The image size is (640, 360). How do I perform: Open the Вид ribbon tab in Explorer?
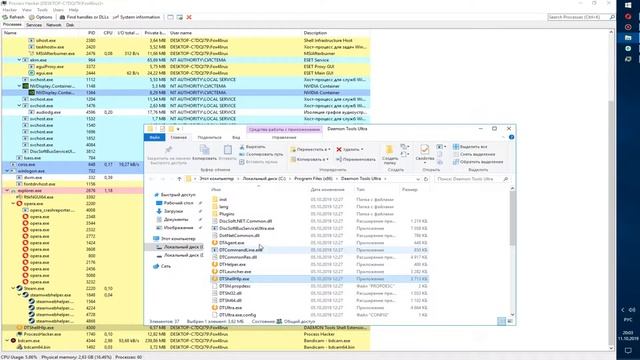click(236, 138)
